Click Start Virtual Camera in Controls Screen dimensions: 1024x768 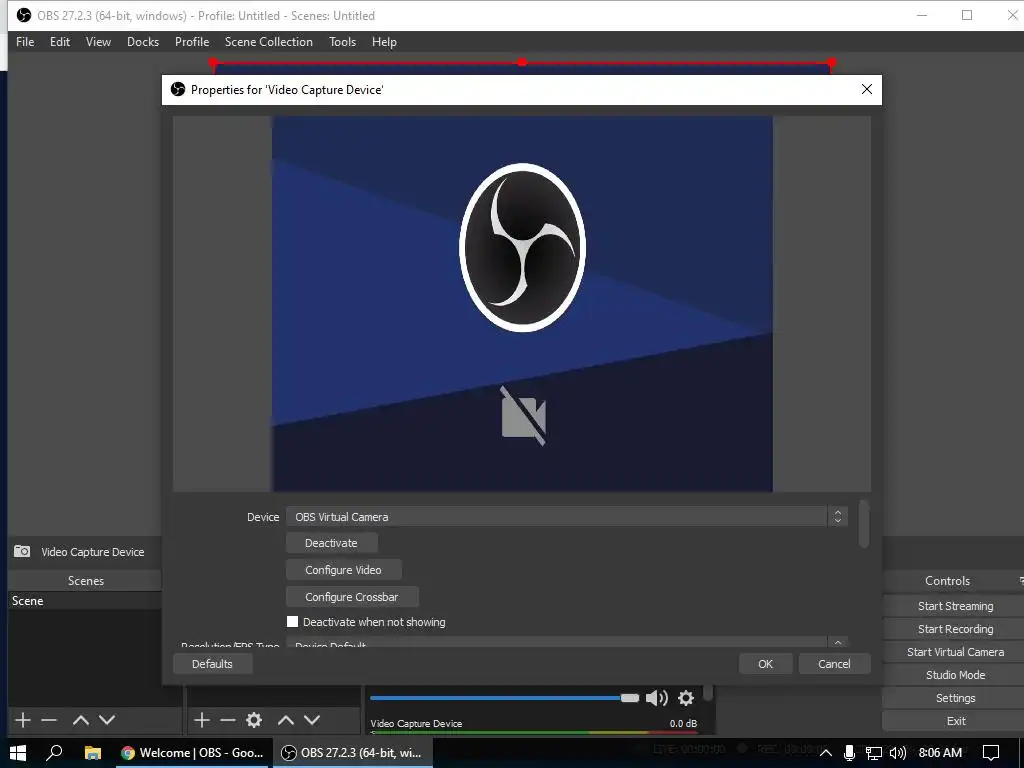click(x=955, y=652)
